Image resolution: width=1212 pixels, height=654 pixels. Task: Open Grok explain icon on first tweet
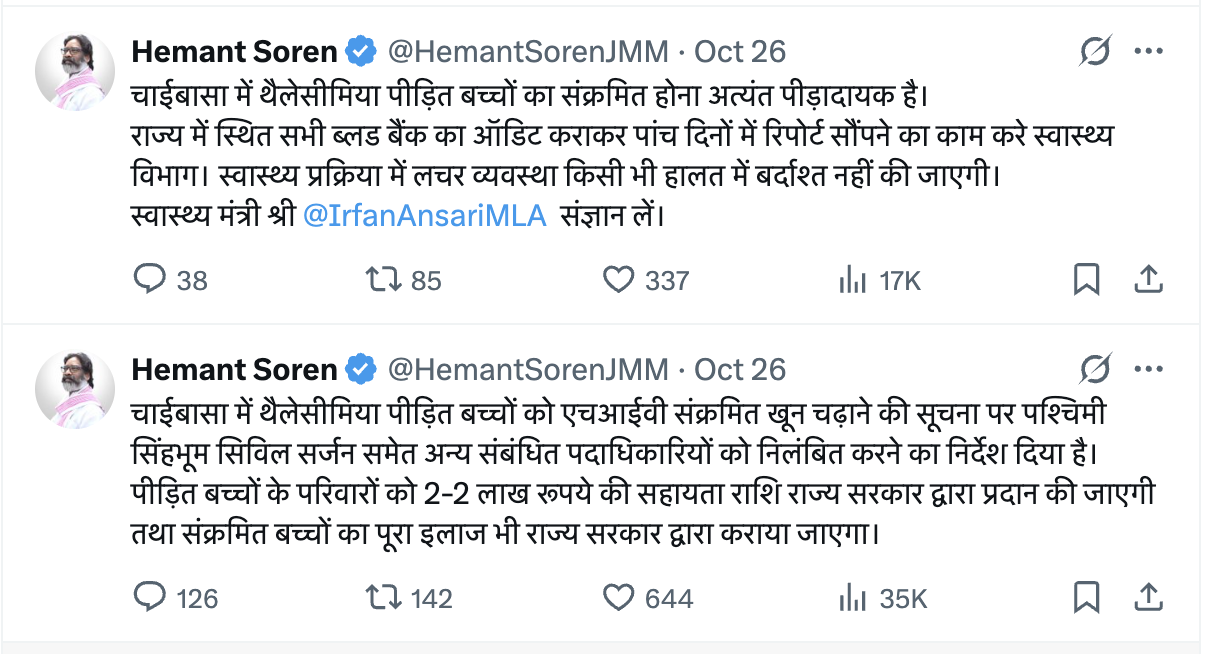(x=1096, y=50)
